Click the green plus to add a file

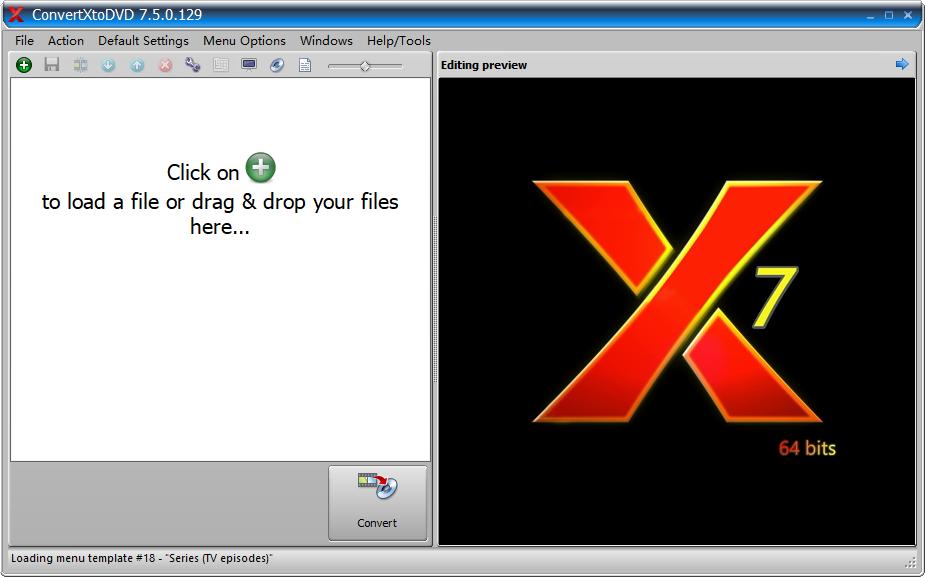pyautogui.click(x=23, y=65)
